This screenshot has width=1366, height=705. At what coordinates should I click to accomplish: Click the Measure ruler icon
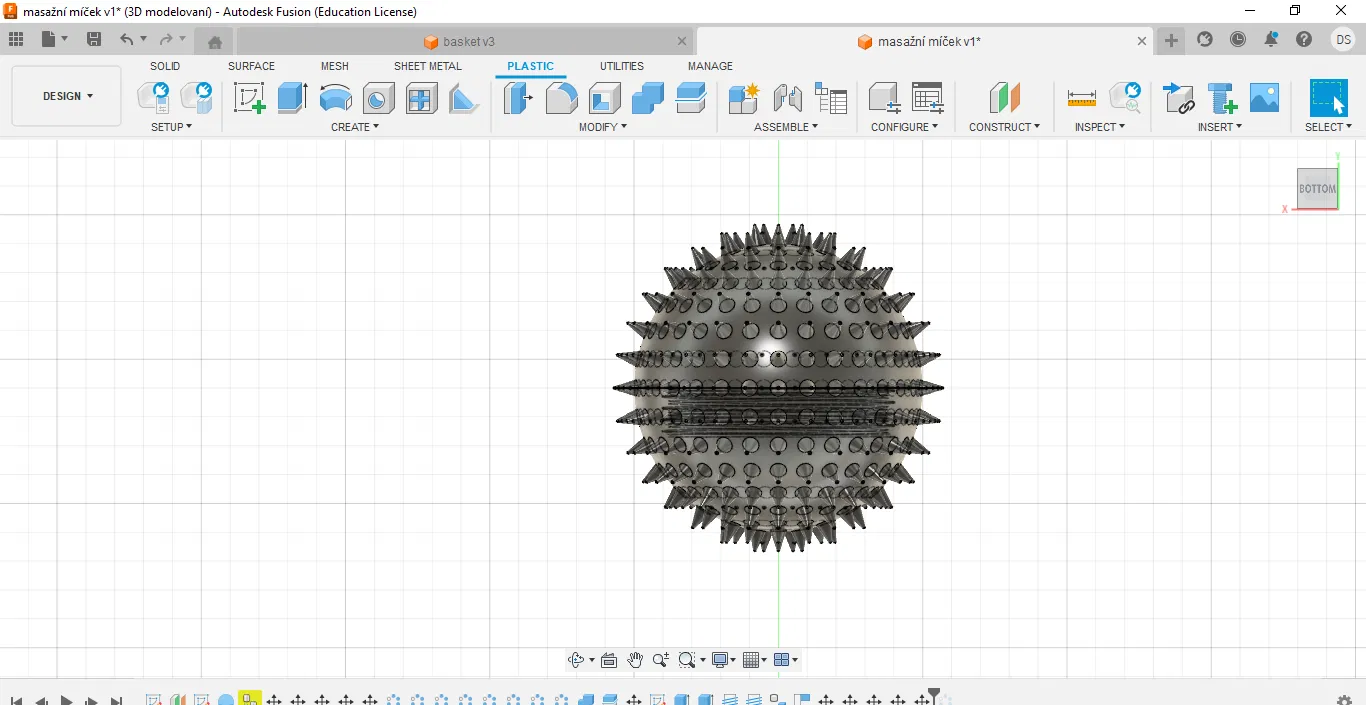(x=1081, y=98)
